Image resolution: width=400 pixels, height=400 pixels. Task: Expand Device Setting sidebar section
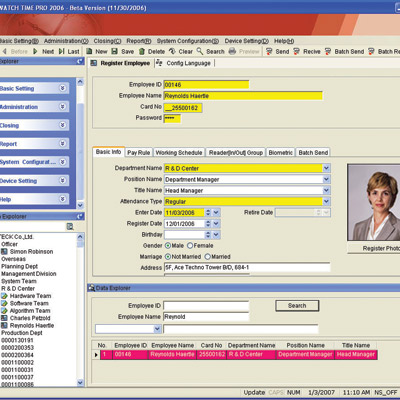pyautogui.click(x=62, y=180)
